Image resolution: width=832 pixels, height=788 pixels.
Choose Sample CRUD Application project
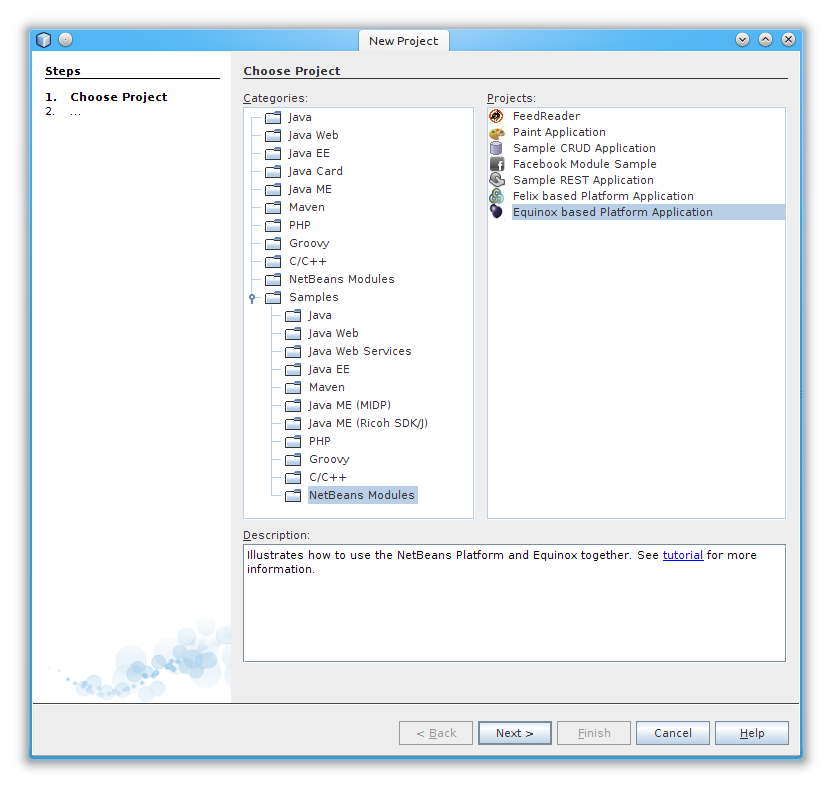tap(584, 148)
